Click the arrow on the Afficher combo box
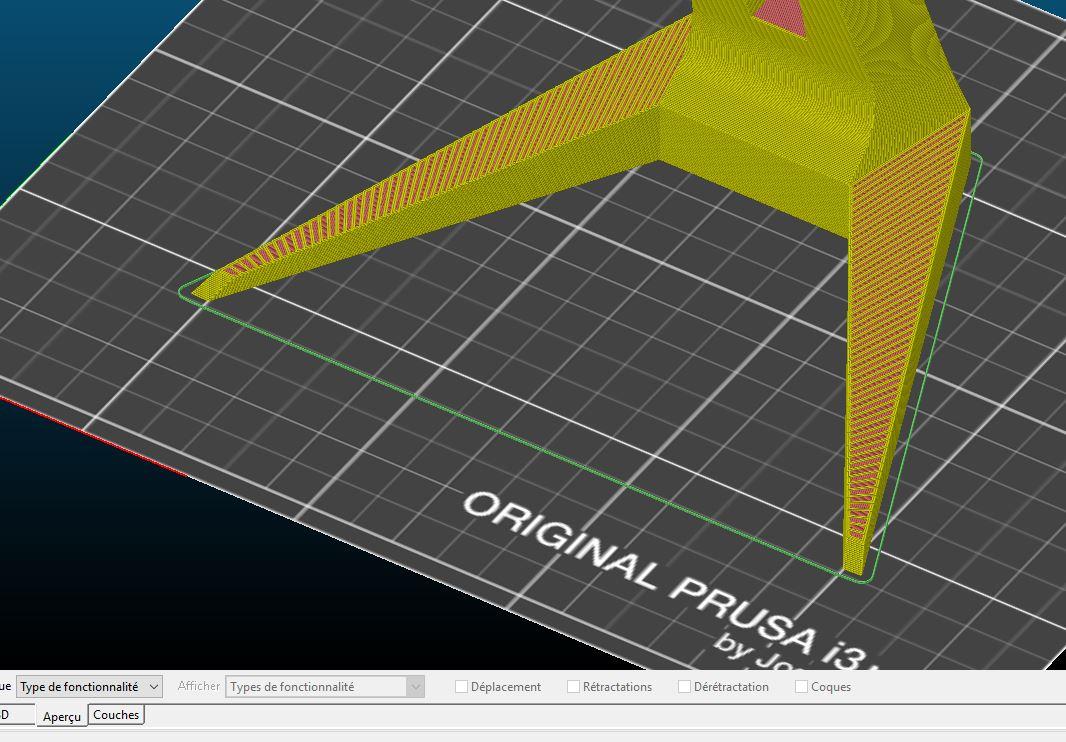This screenshot has width=1066, height=742. [415, 687]
